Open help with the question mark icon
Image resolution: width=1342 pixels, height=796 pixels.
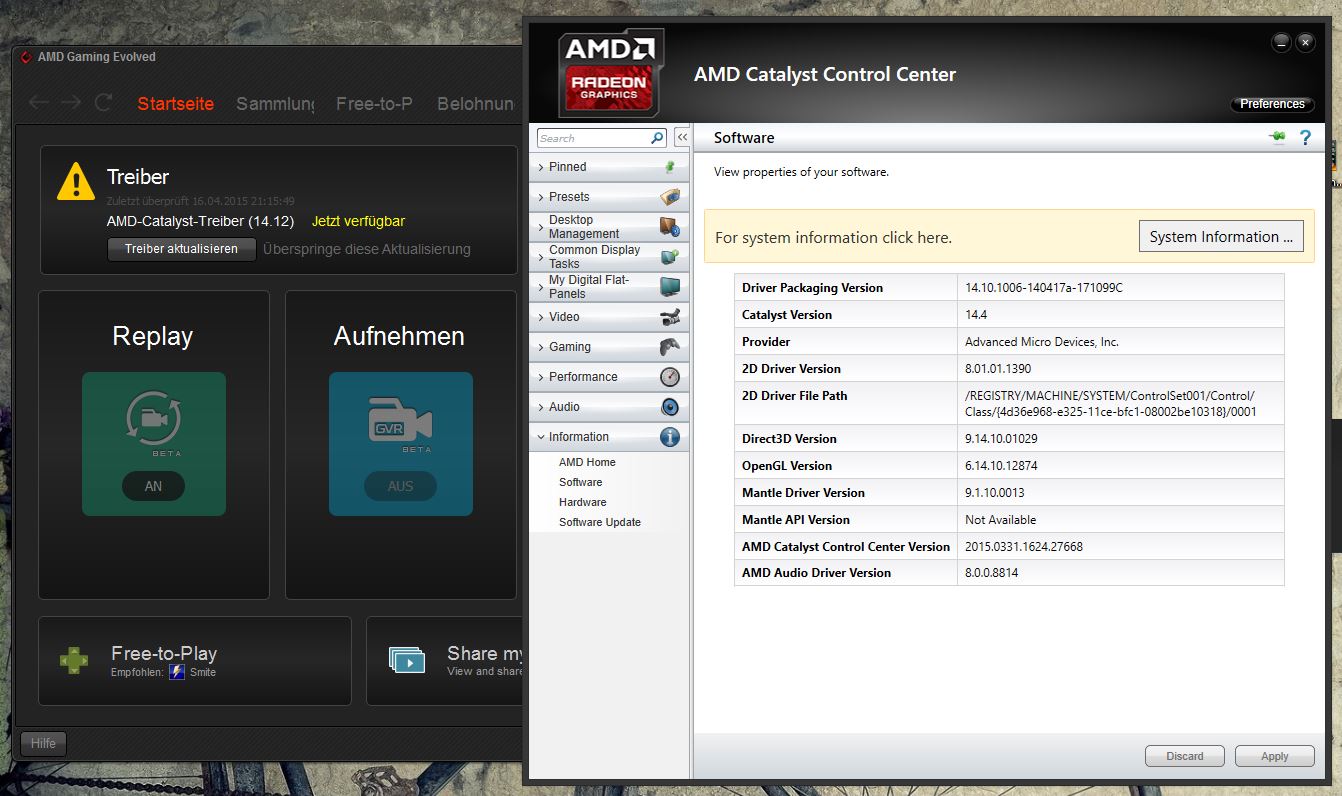1305,138
